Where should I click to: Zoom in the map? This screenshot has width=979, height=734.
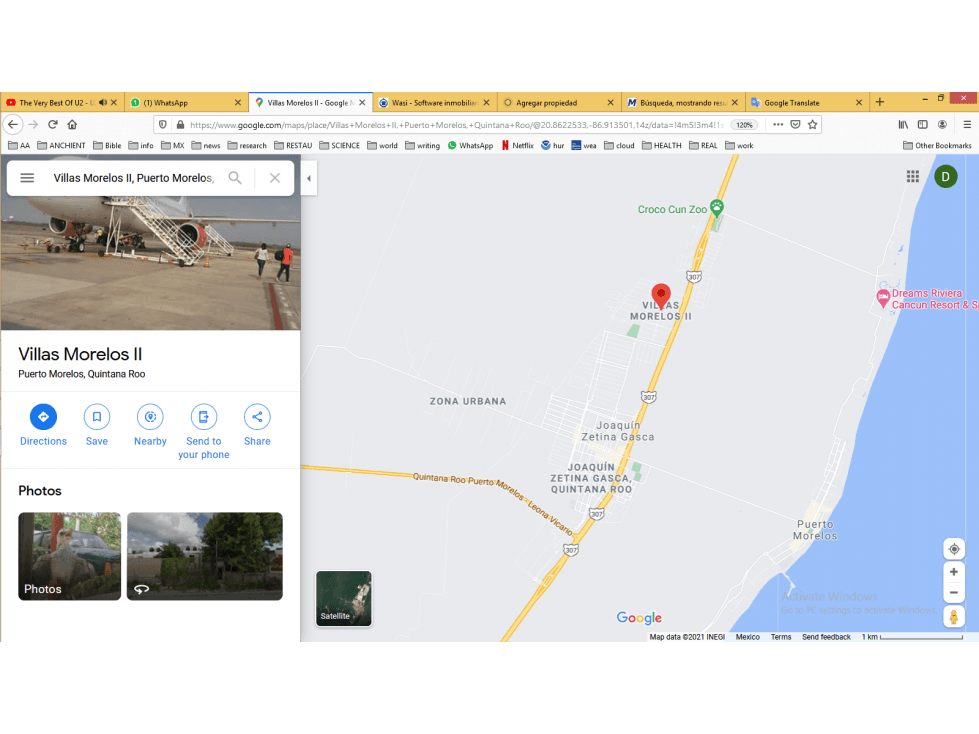coord(953,572)
